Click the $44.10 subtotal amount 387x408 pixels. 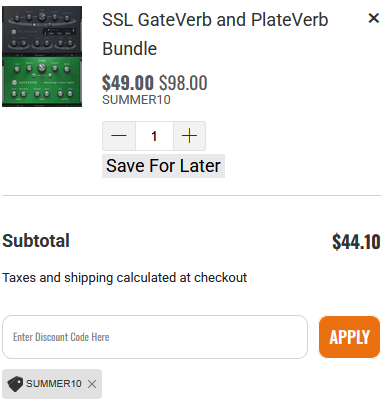tap(356, 242)
